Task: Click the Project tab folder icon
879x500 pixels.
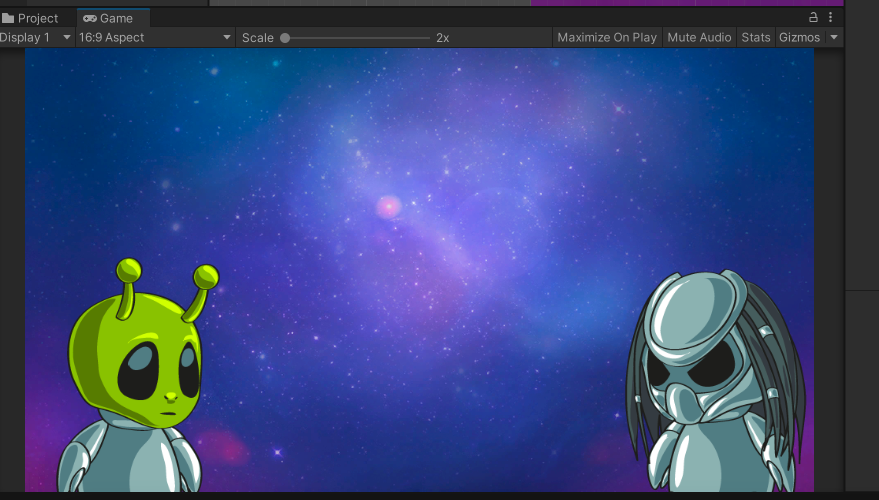Action: pos(8,18)
